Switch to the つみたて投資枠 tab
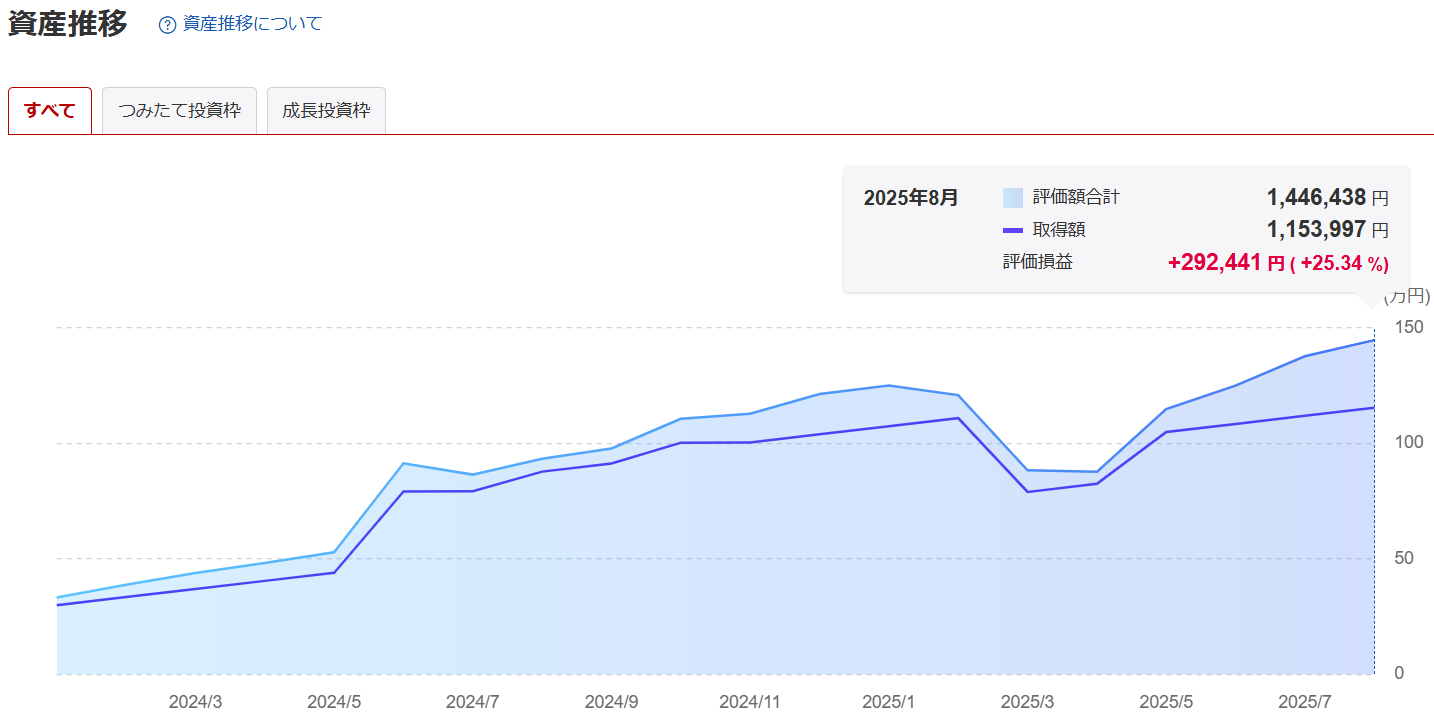The height and width of the screenshot is (718, 1434). (x=180, y=111)
